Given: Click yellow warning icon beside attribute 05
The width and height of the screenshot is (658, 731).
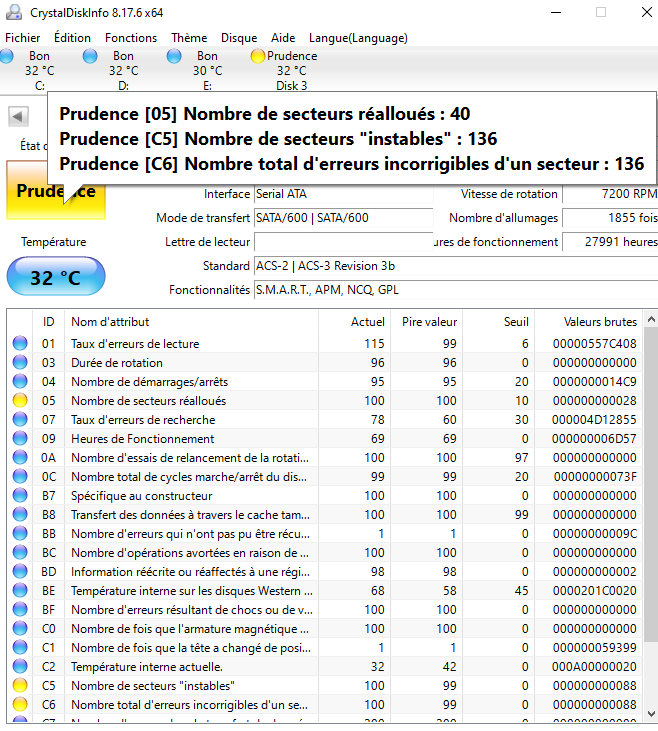Looking at the screenshot, I should tap(20, 401).
